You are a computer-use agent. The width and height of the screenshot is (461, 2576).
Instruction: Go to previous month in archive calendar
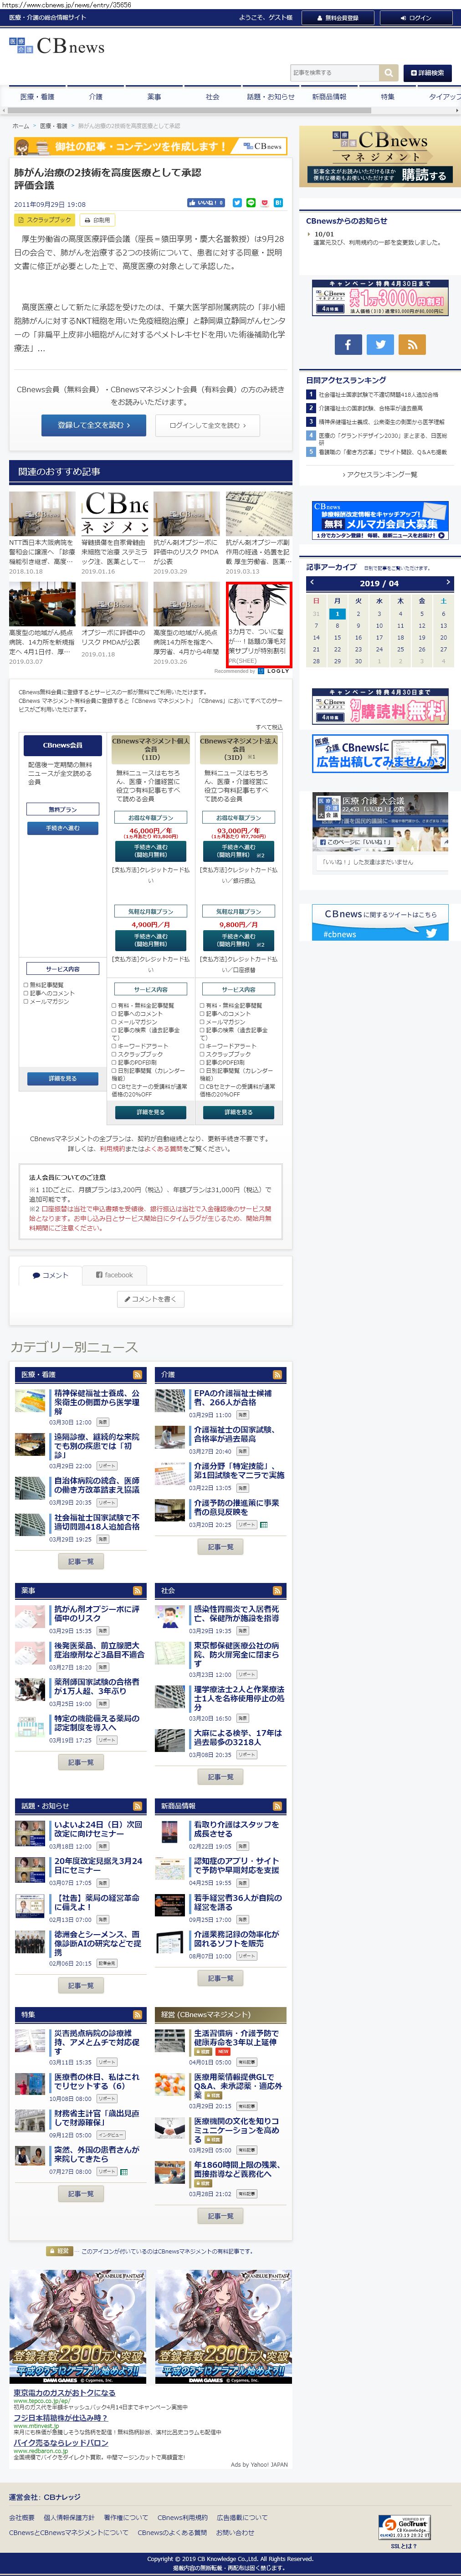tap(312, 582)
